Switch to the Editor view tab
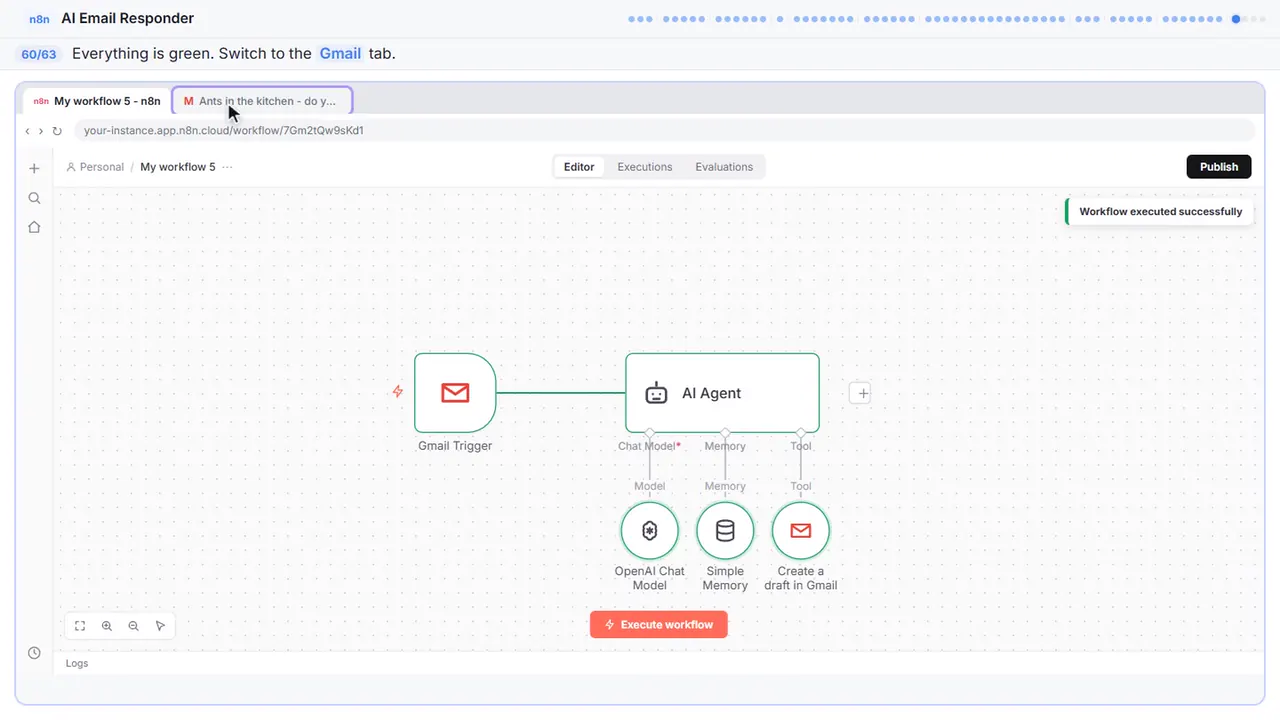The image size is (1280, 720). [579, 167]
